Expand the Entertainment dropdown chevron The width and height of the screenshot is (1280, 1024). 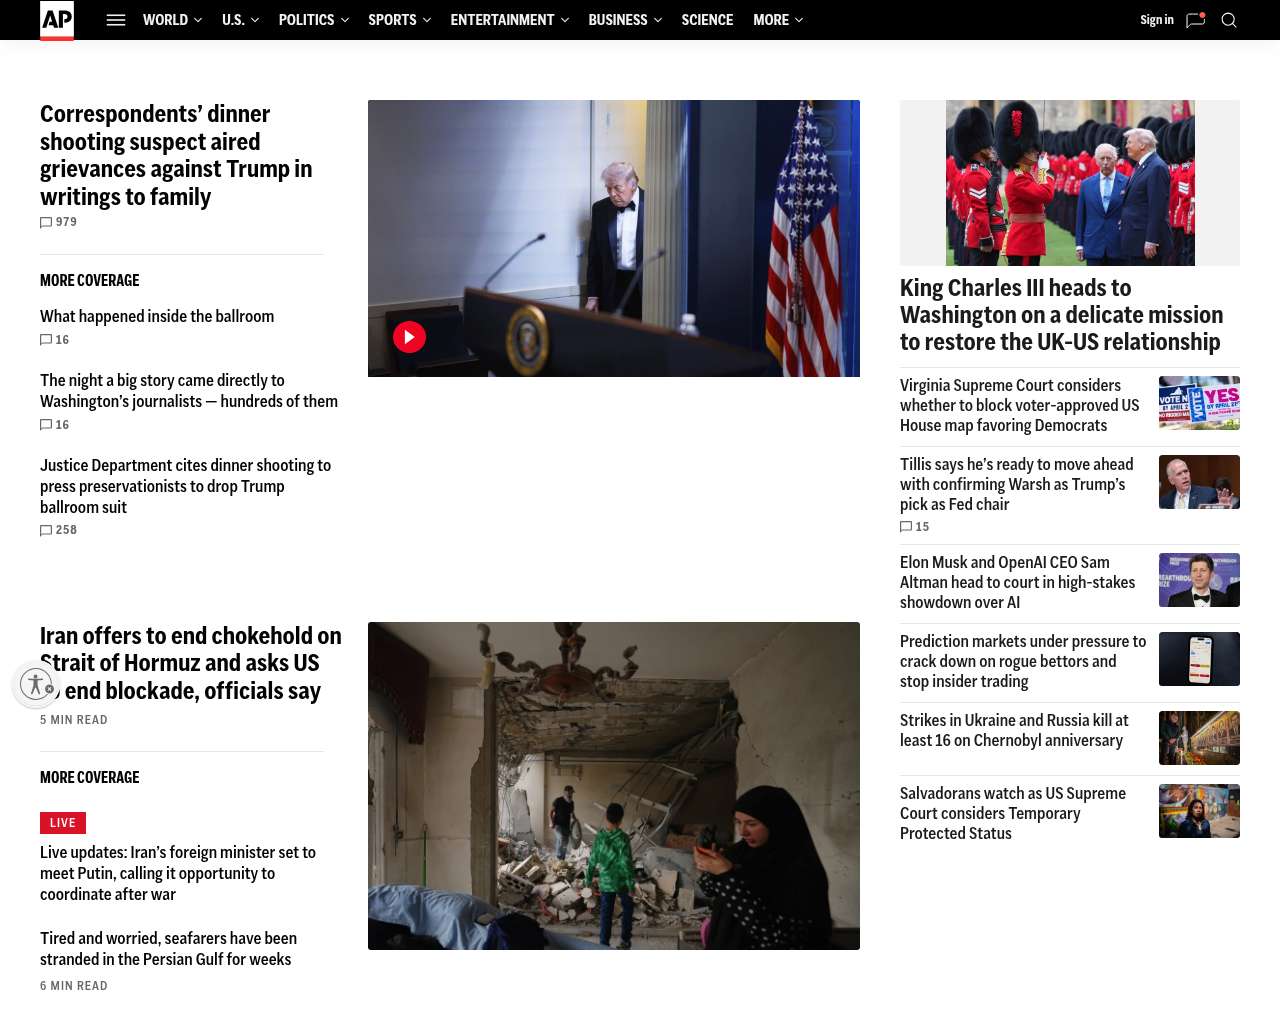pos(565,20)
